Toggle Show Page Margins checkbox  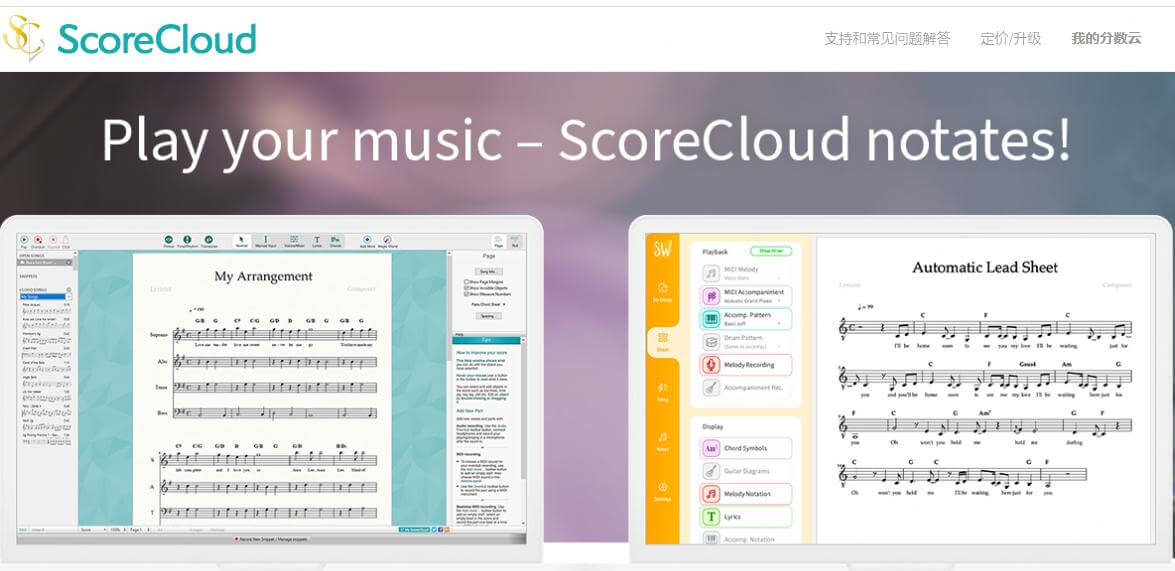[467, 282]
